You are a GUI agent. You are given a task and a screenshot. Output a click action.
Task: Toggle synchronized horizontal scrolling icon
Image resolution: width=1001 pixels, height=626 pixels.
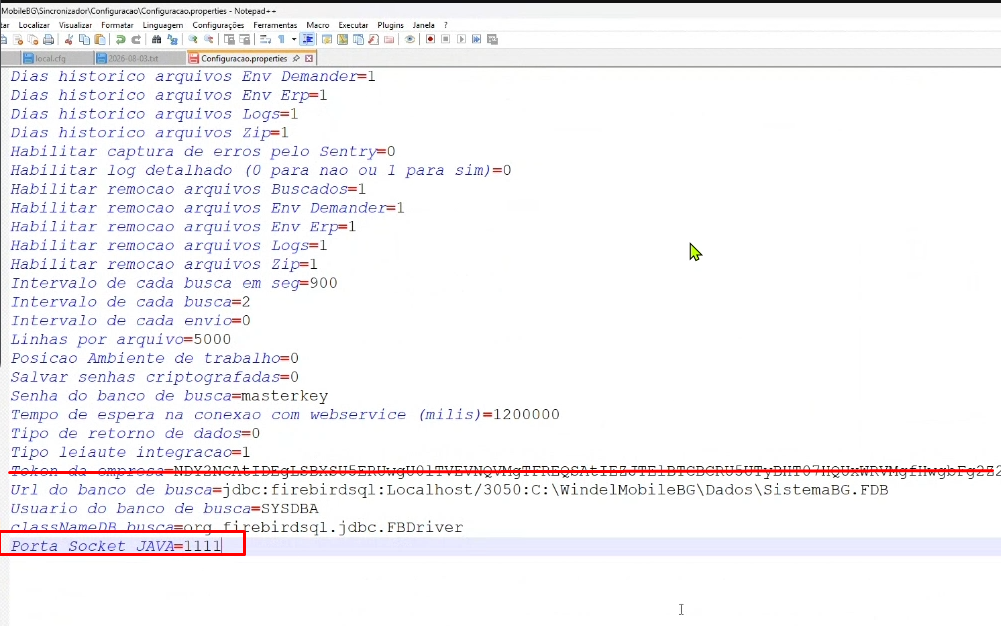pos(245,40)
